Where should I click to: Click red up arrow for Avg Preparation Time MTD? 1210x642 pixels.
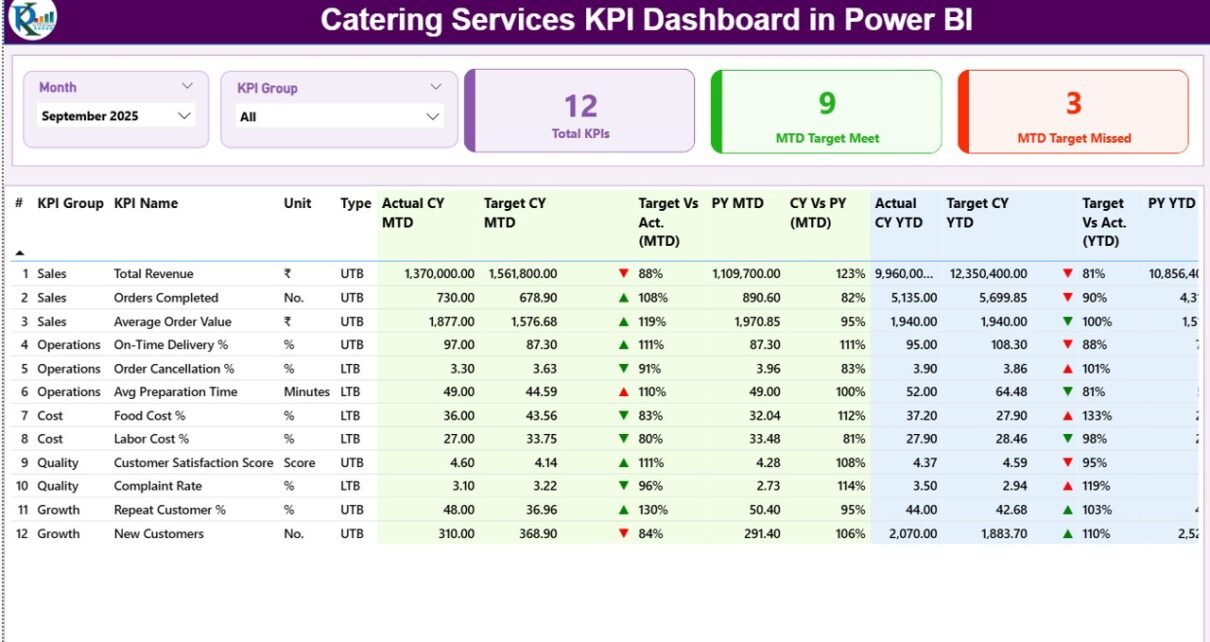[624, 392]
